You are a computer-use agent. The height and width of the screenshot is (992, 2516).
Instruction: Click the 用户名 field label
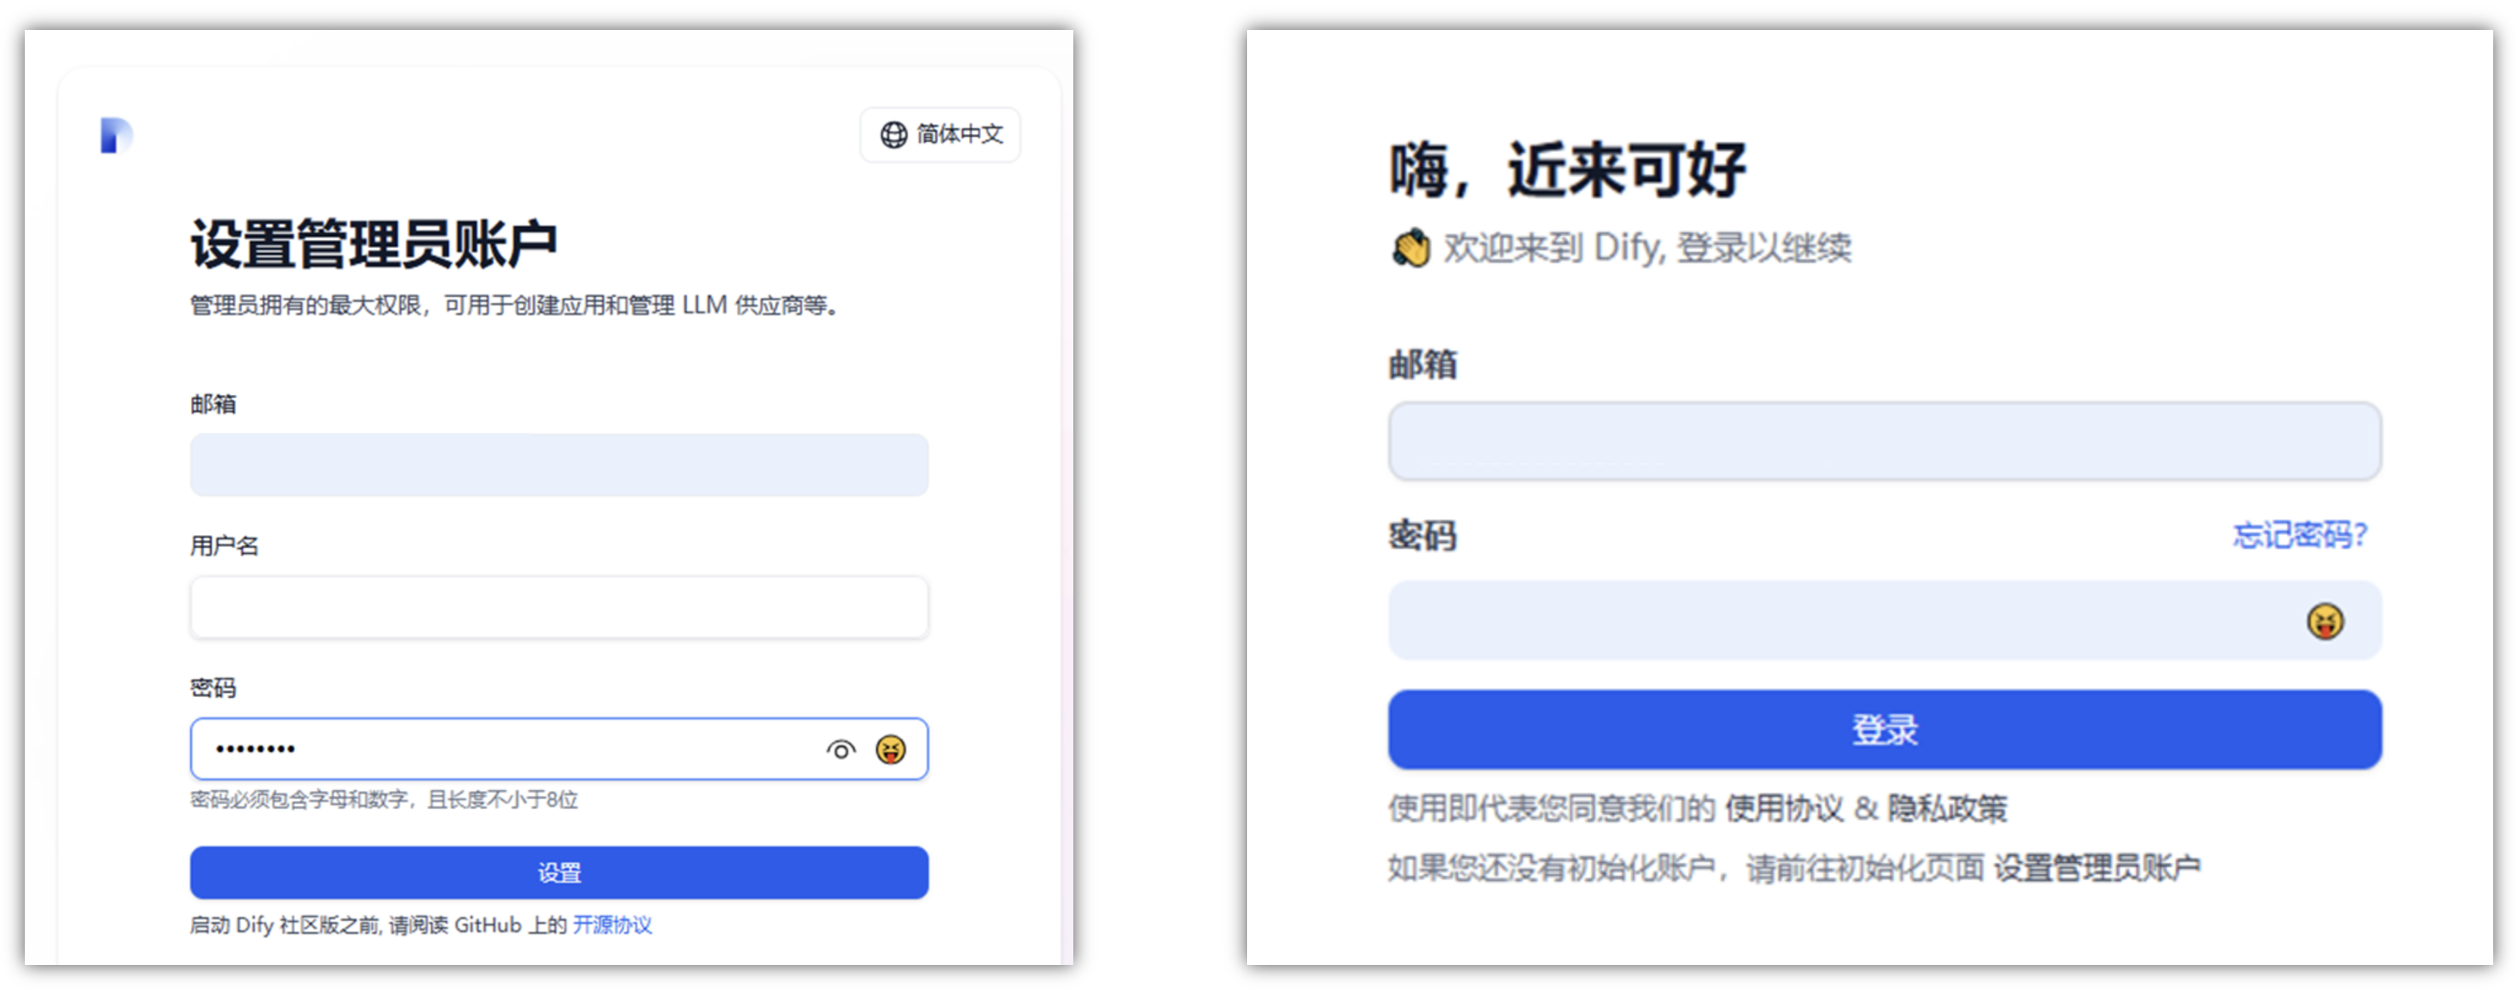(x=224, y=546)
